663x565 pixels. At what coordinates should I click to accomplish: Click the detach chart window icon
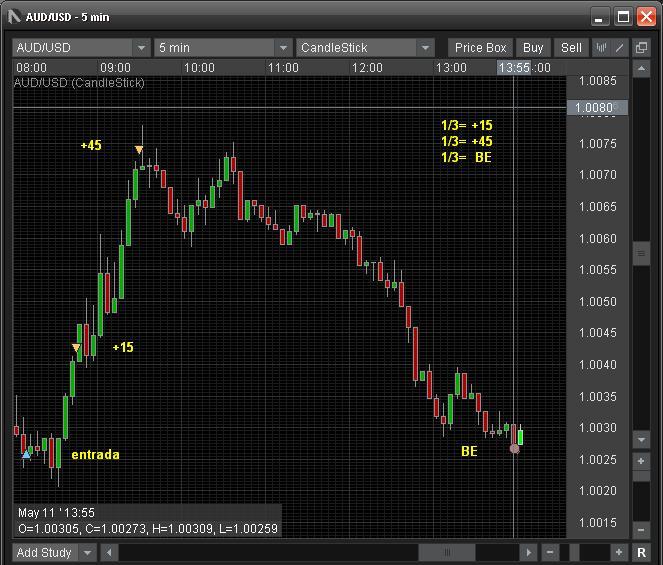coord(642,48)
